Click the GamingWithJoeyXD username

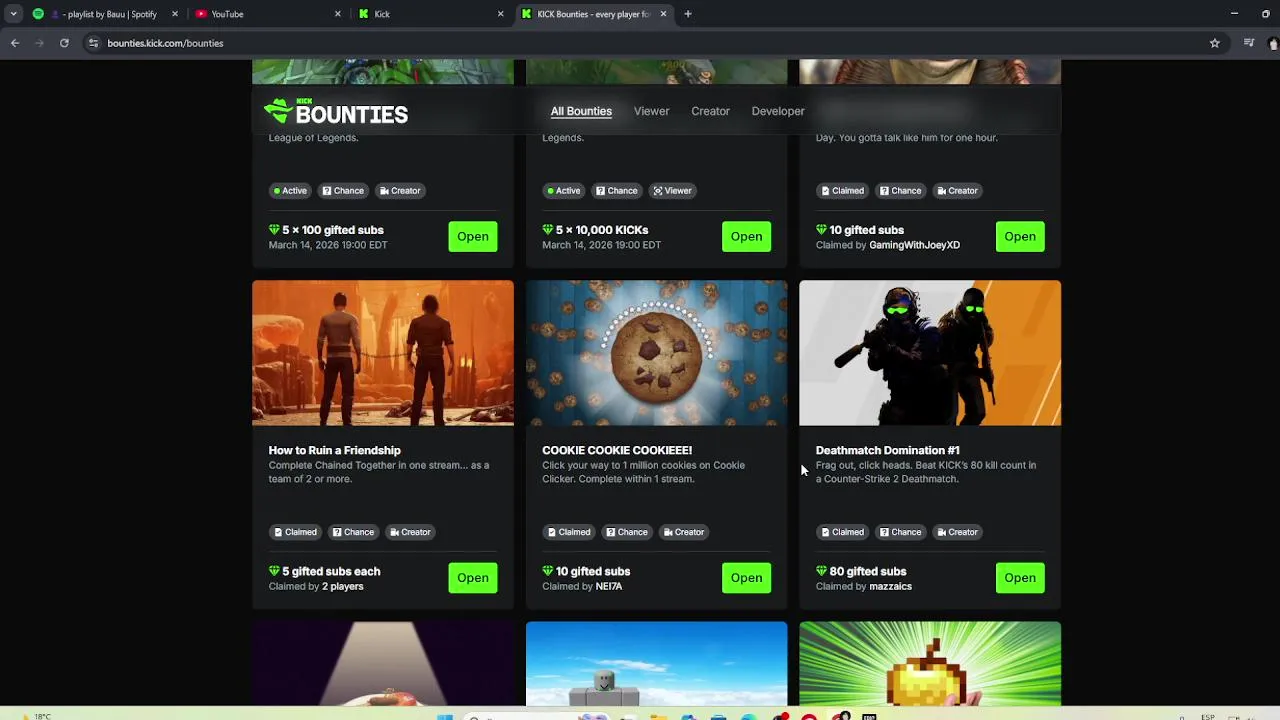[914, 245]
